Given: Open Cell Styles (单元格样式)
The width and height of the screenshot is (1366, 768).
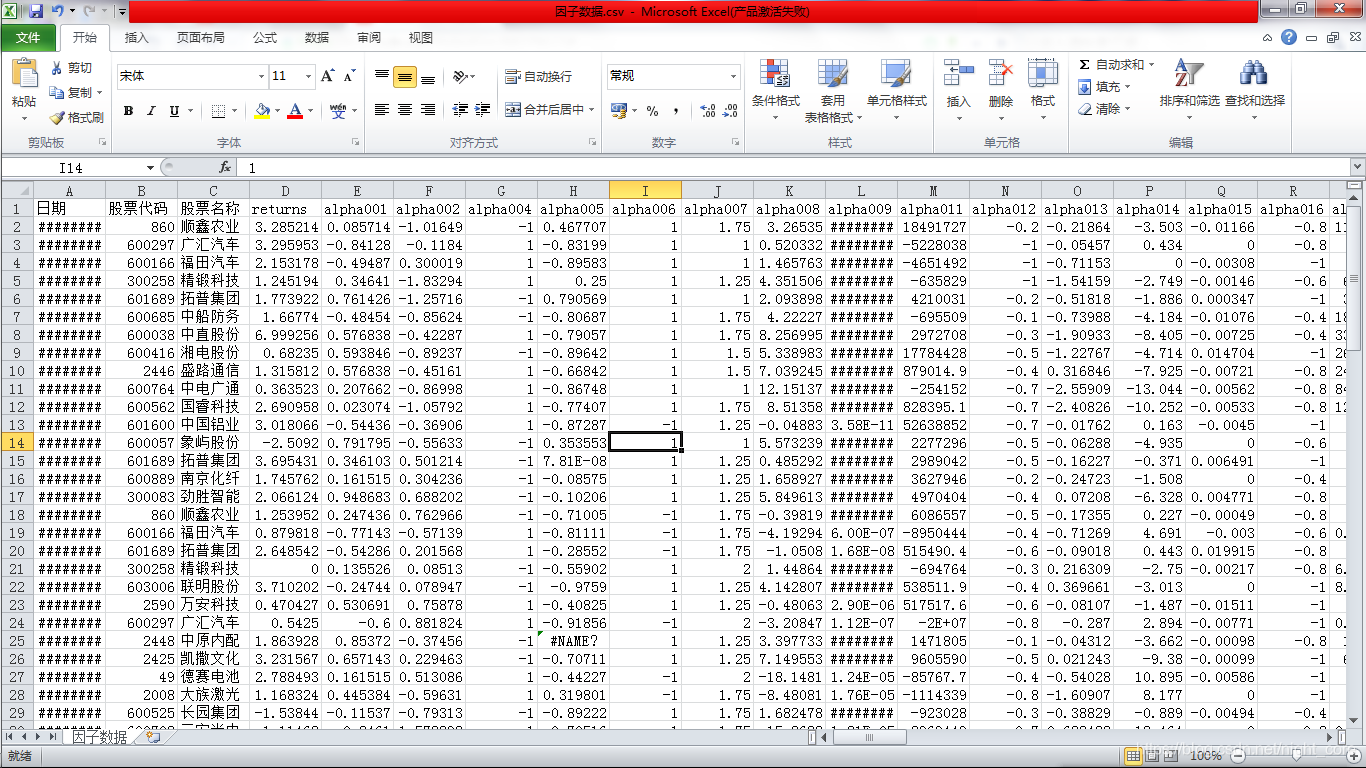Looking at the screenshot, I should pyautogui.click(x=896, y=91).
